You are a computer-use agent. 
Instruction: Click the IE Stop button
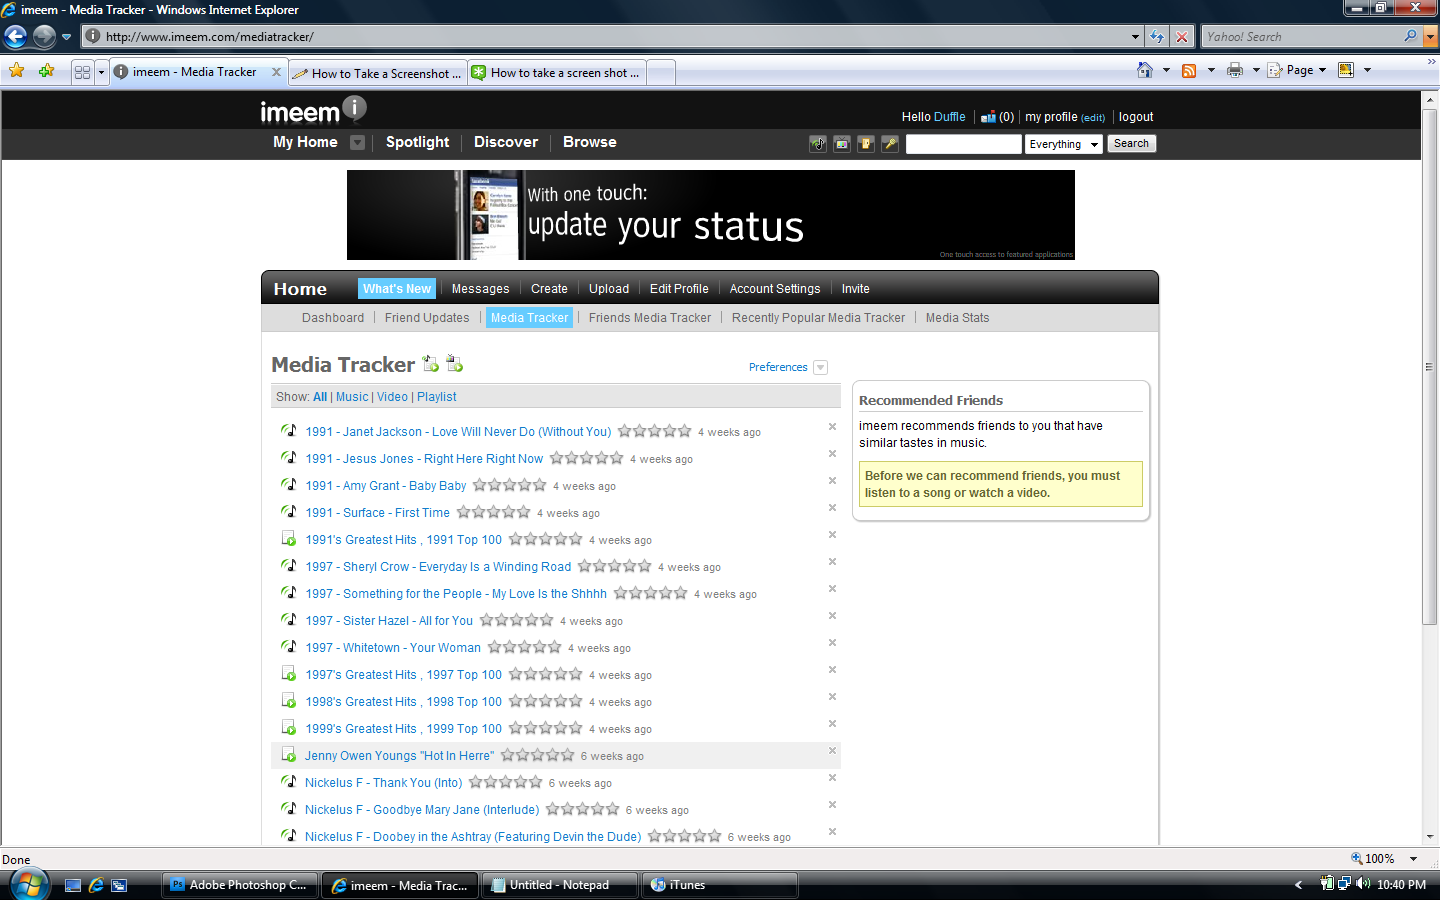pos(1182,37)
